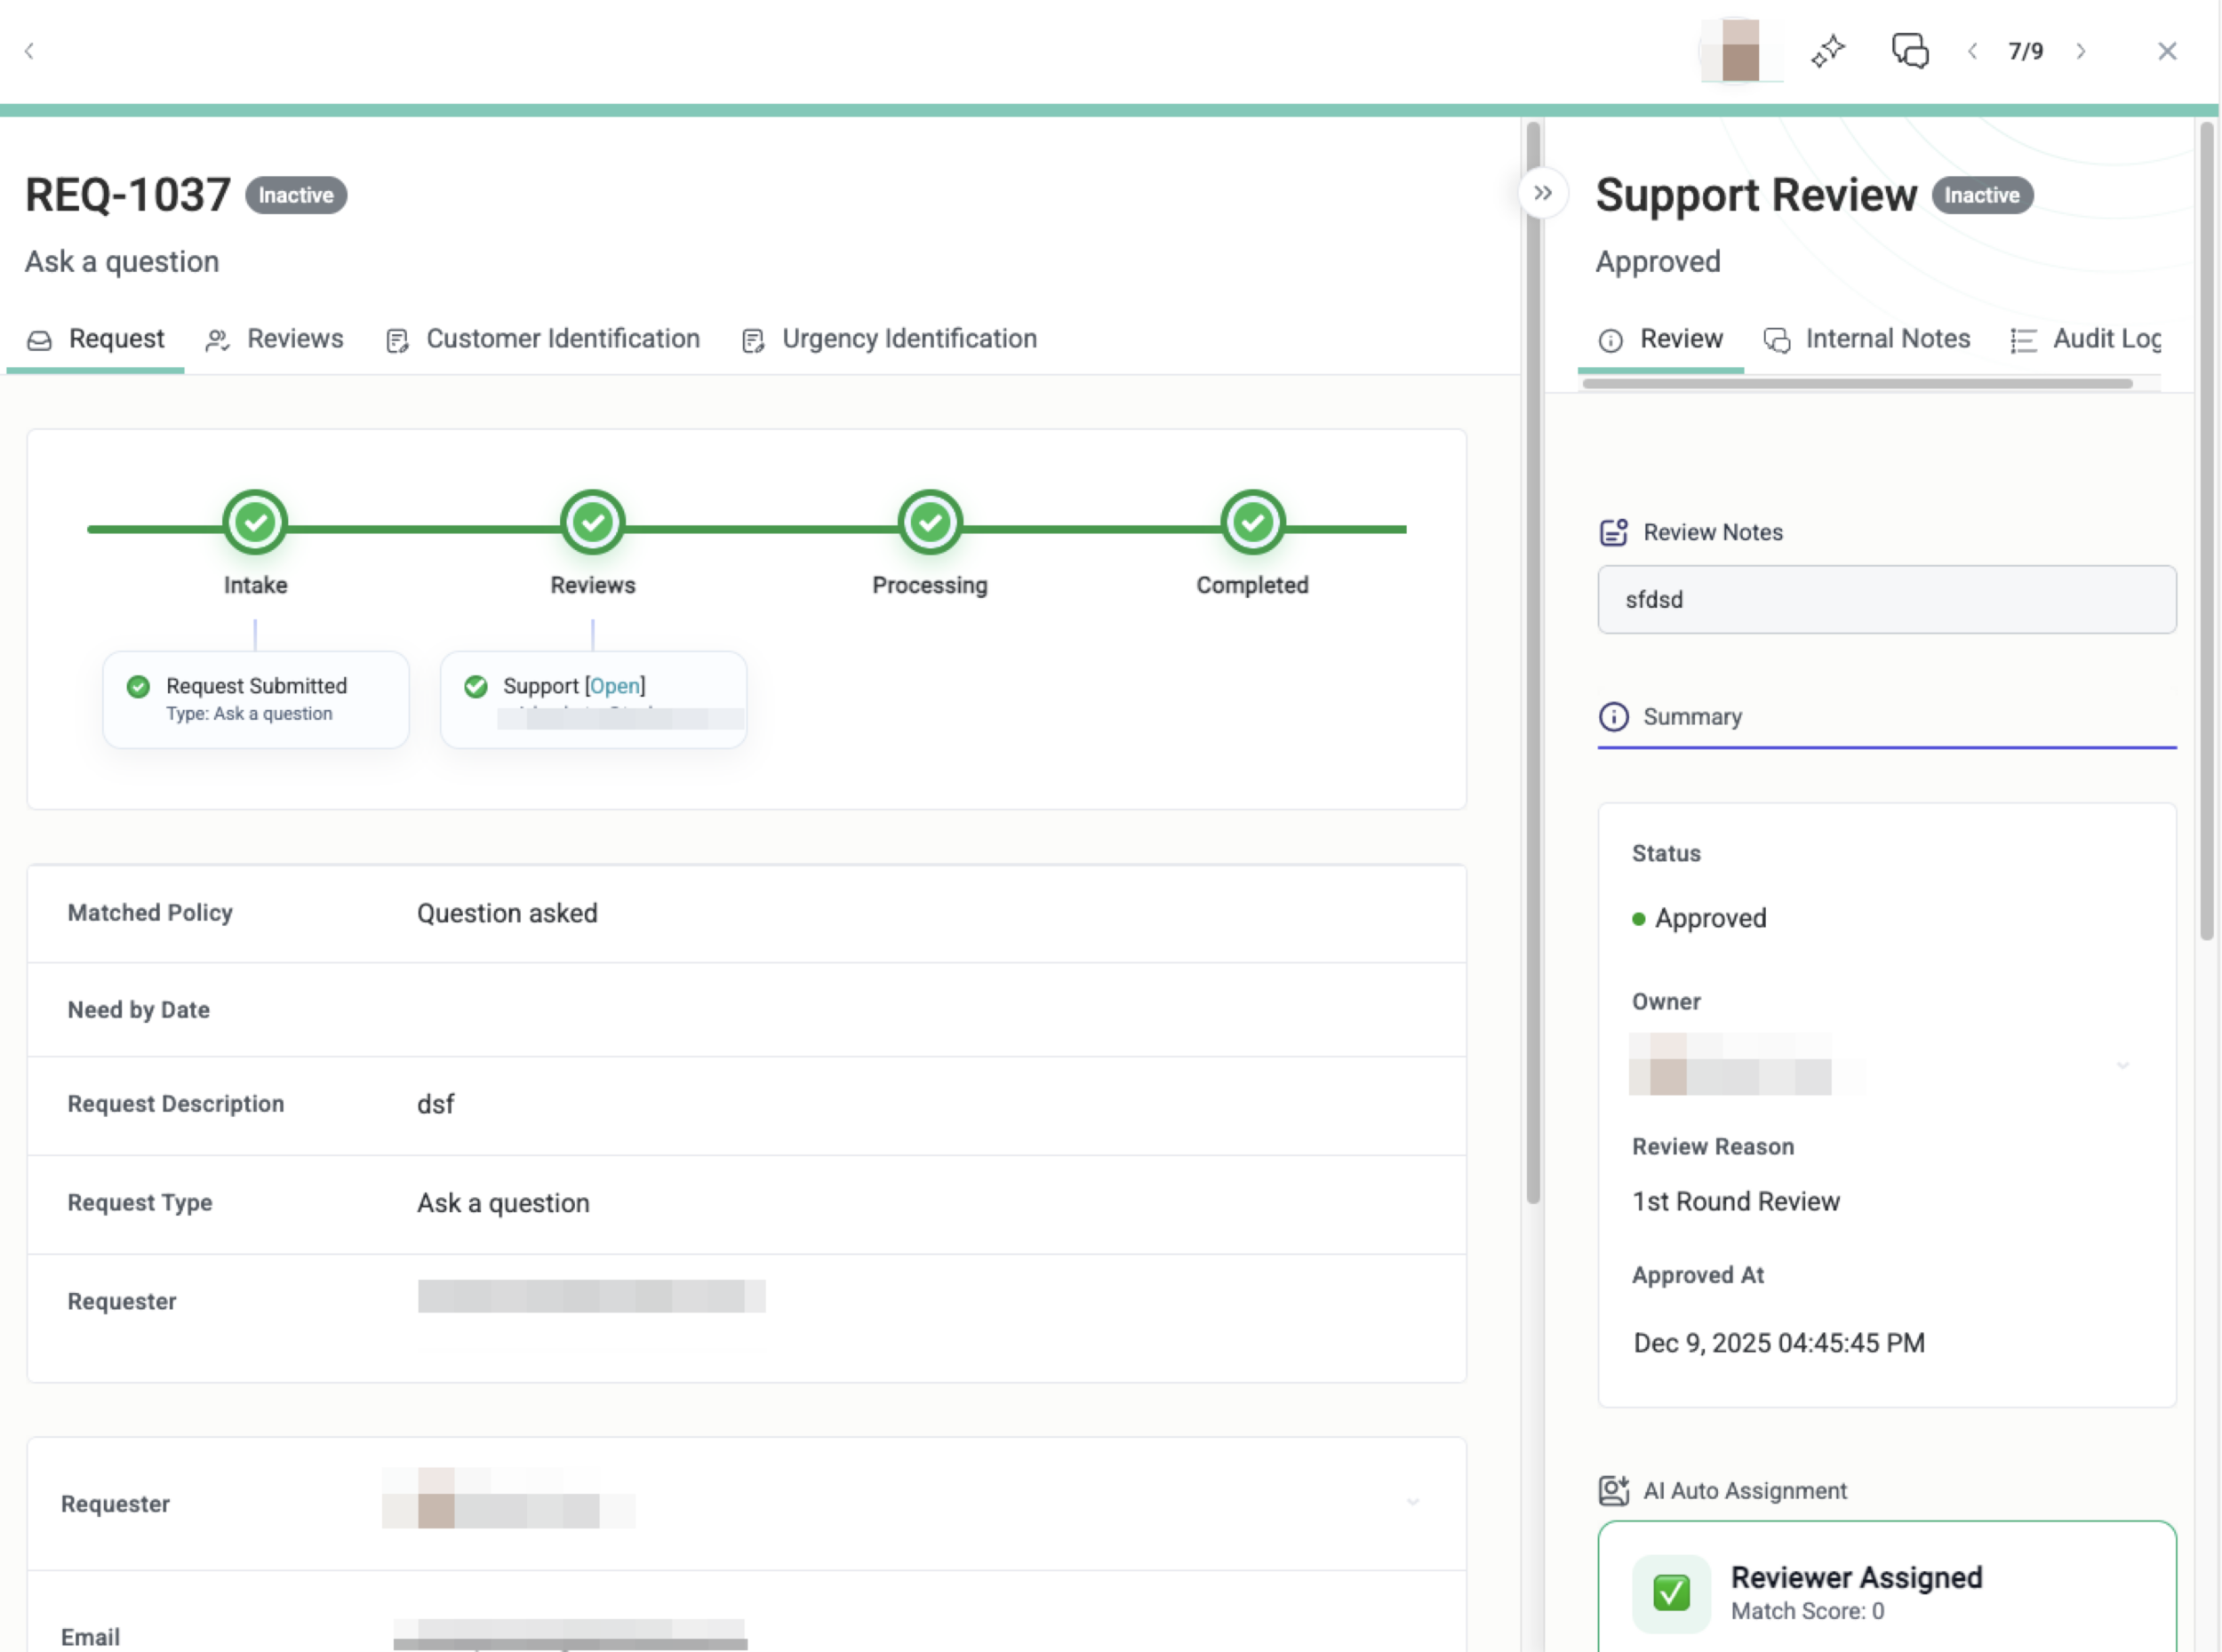
Task: Open the Customer Identification tab
Action: tap(543, 339)
